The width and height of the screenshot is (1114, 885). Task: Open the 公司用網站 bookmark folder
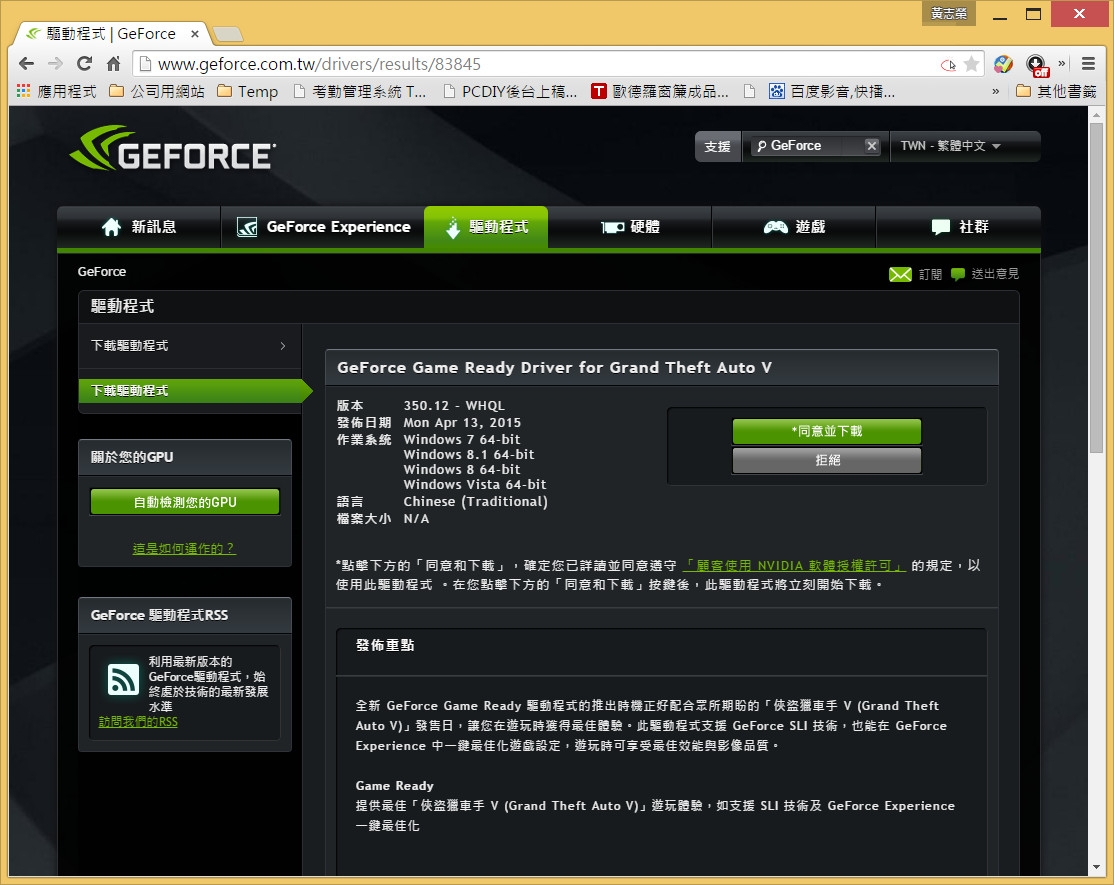156,92
